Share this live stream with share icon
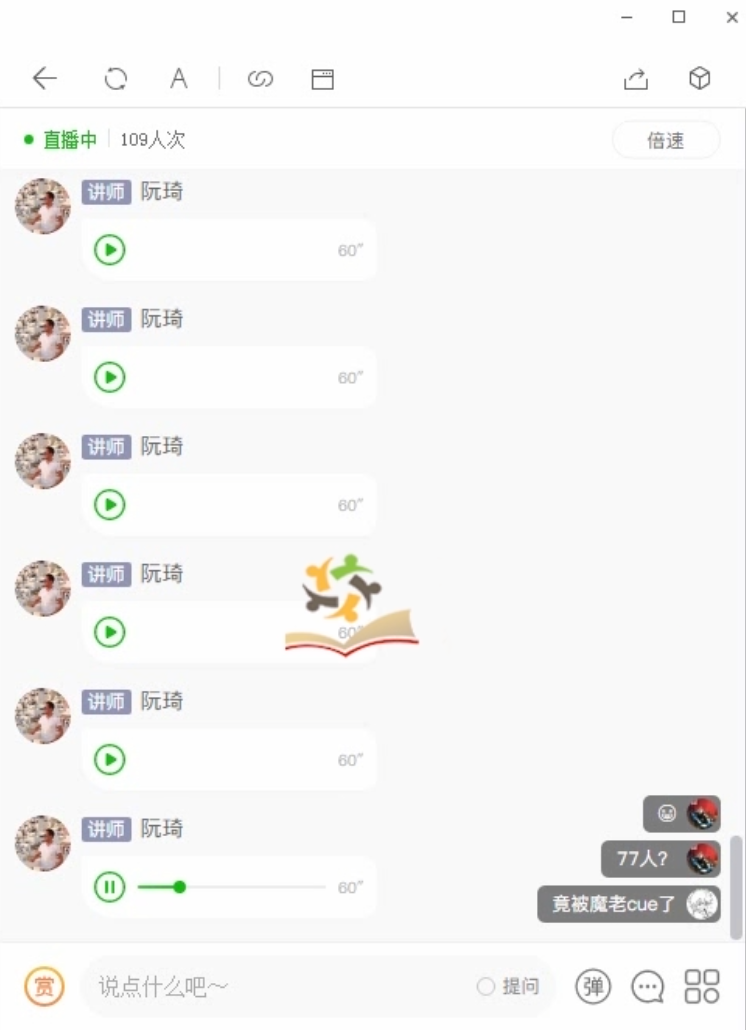Screen dimensions: 746x1030 point(636,79)
